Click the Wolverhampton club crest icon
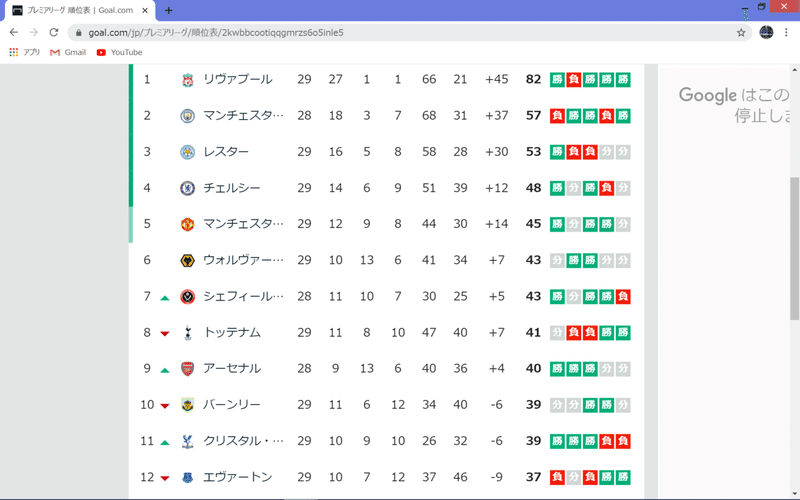This screenshot has height=500, width=800. coord(187,260)
